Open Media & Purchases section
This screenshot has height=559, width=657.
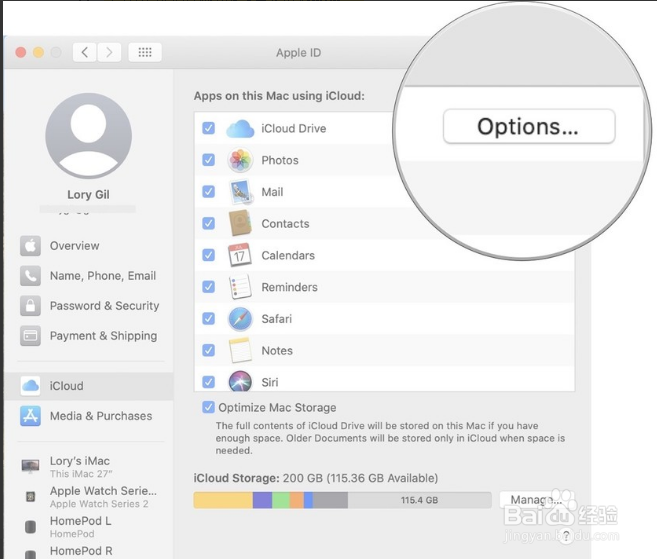(89, 416)
